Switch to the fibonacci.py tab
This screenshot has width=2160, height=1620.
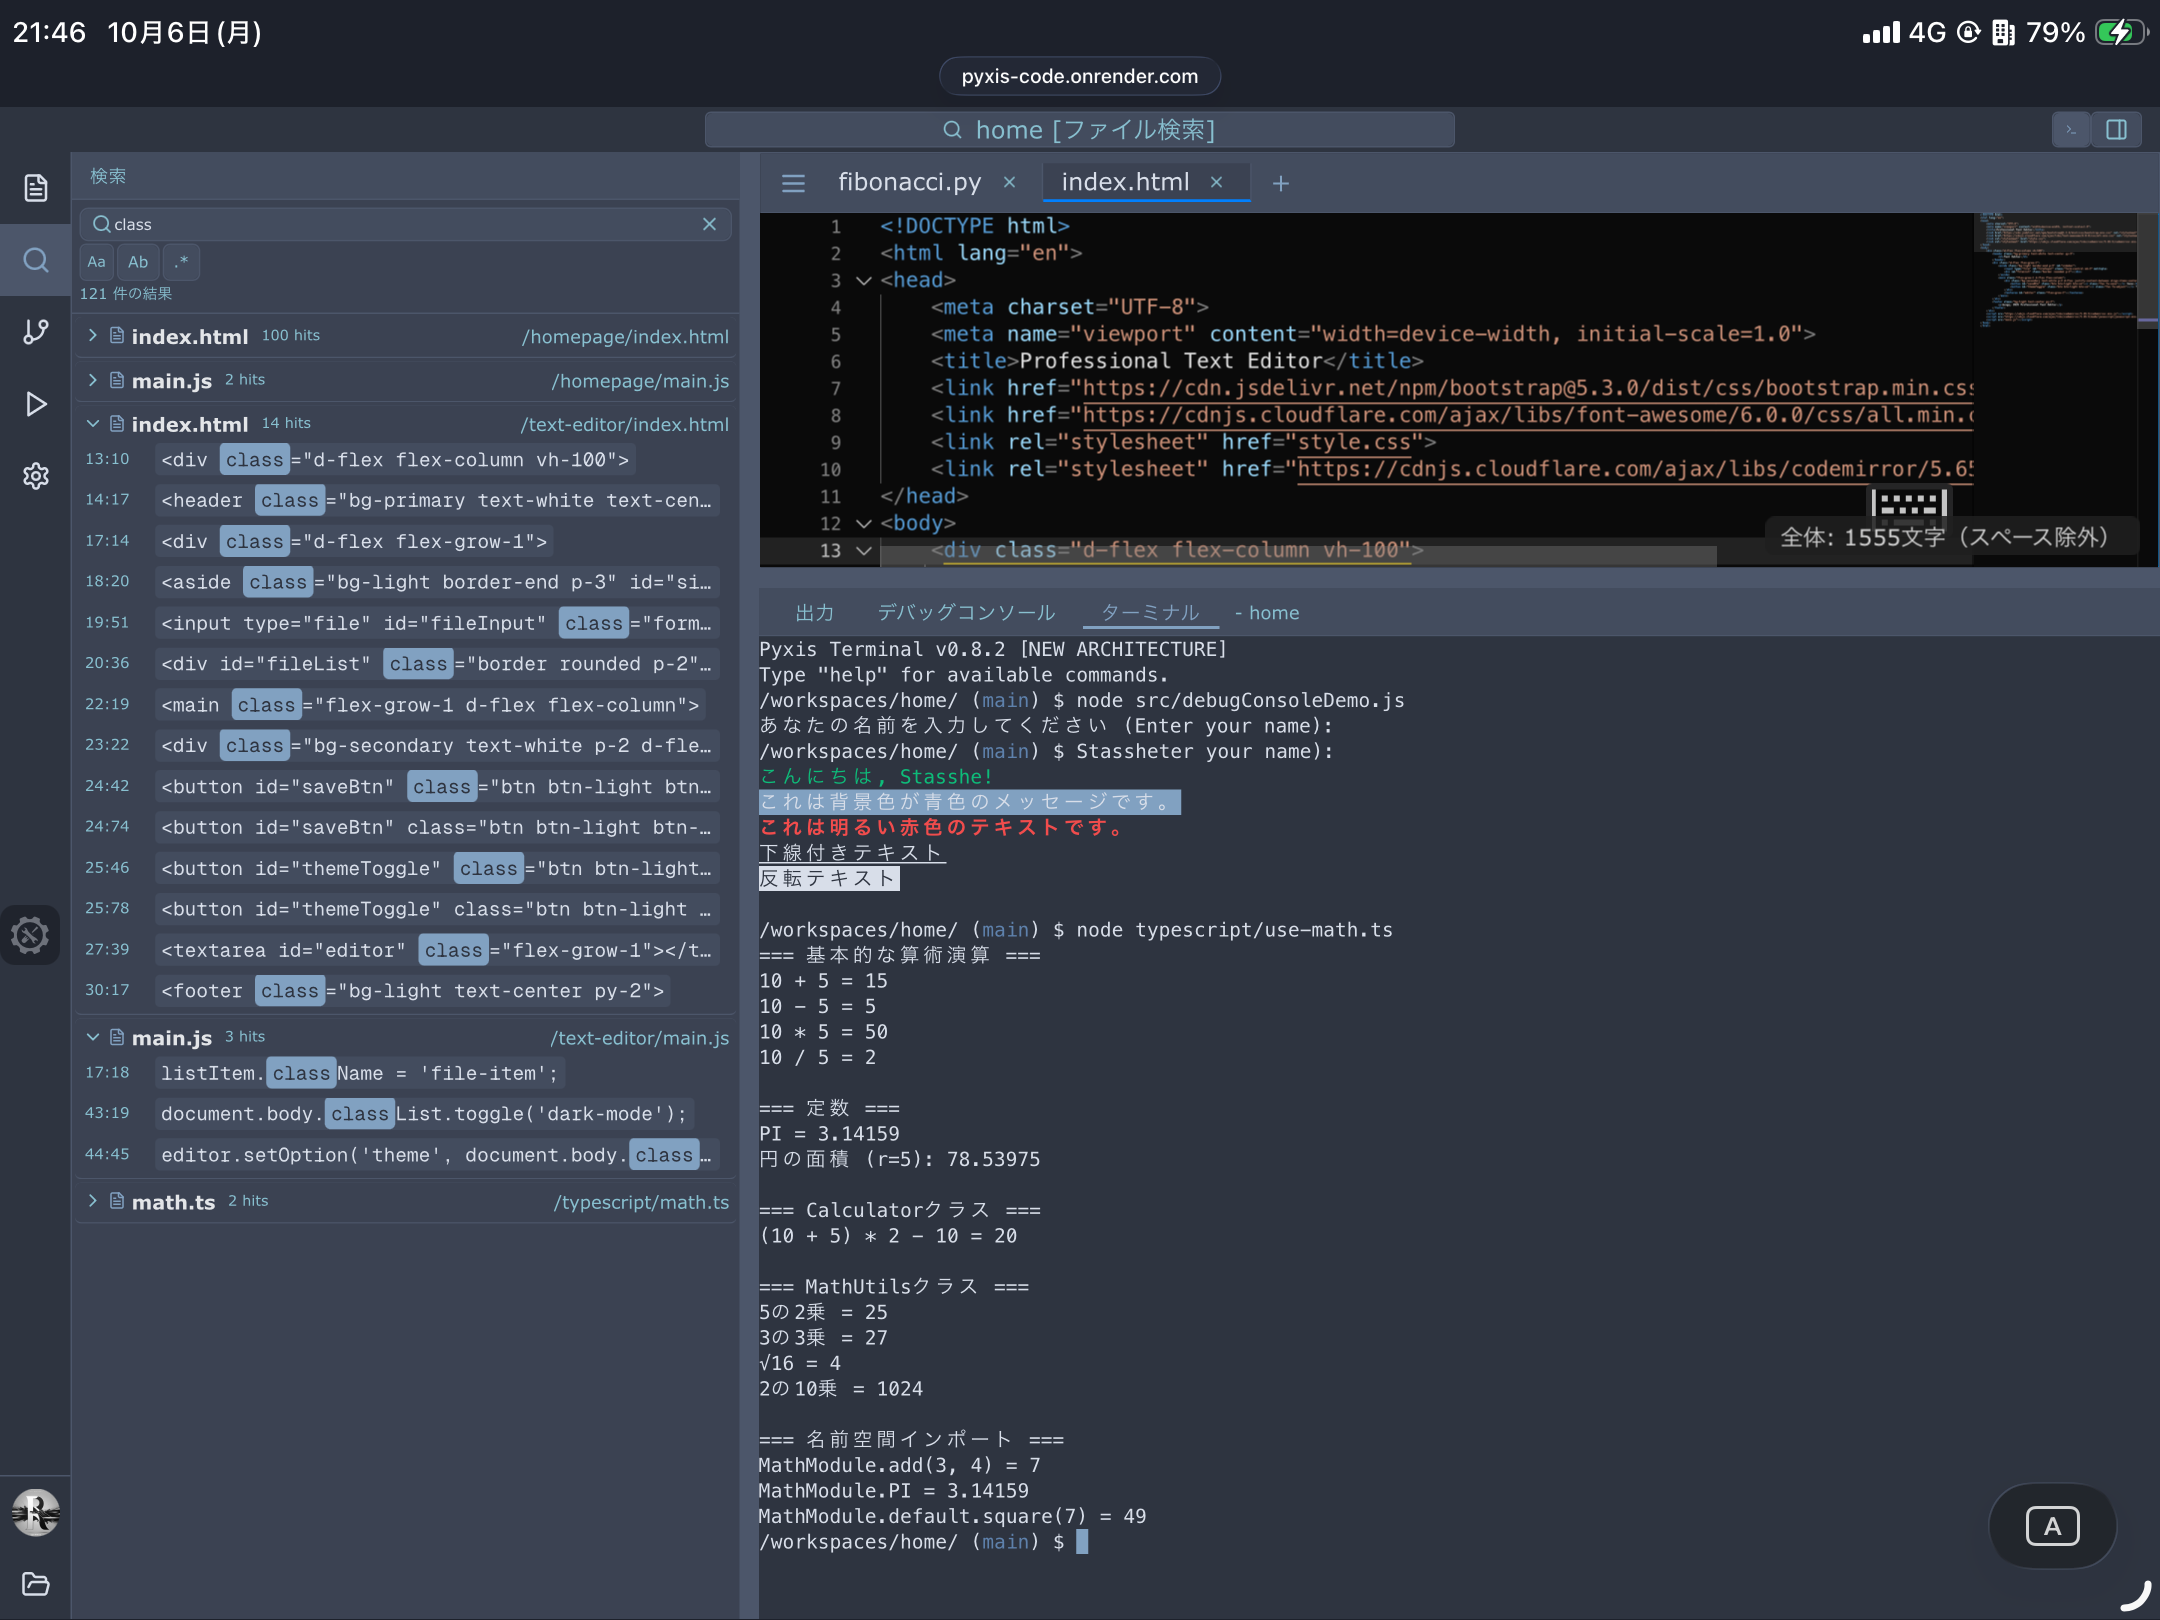907,182
